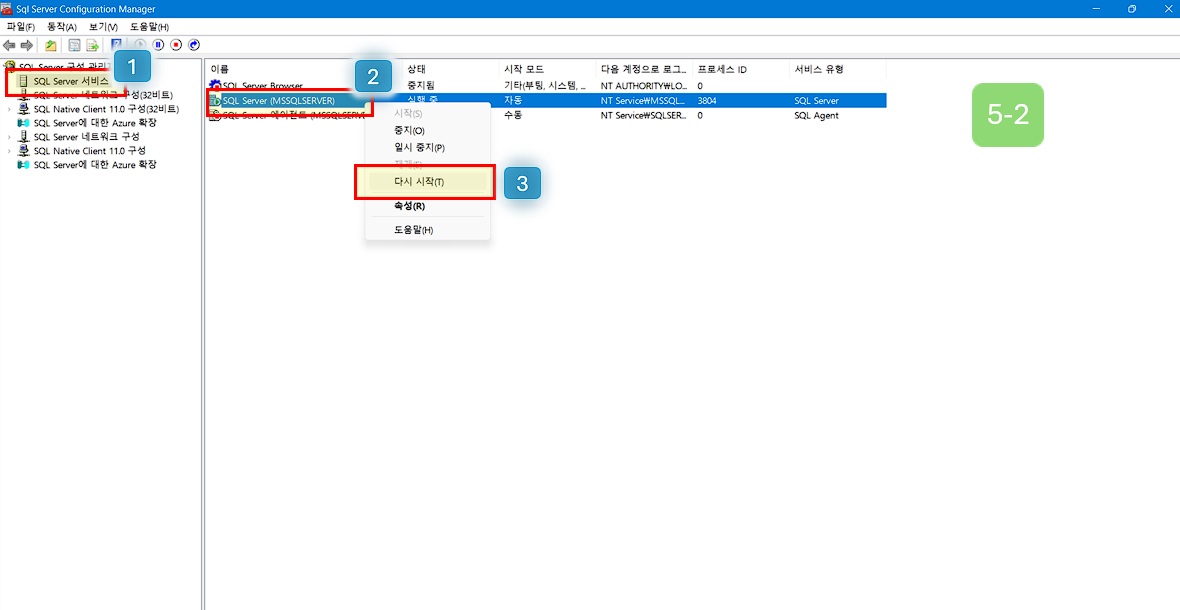This screenshot has height=610, width=1180.
Task: Open the 동작(A) menu
Action: (x=62, y=27)
